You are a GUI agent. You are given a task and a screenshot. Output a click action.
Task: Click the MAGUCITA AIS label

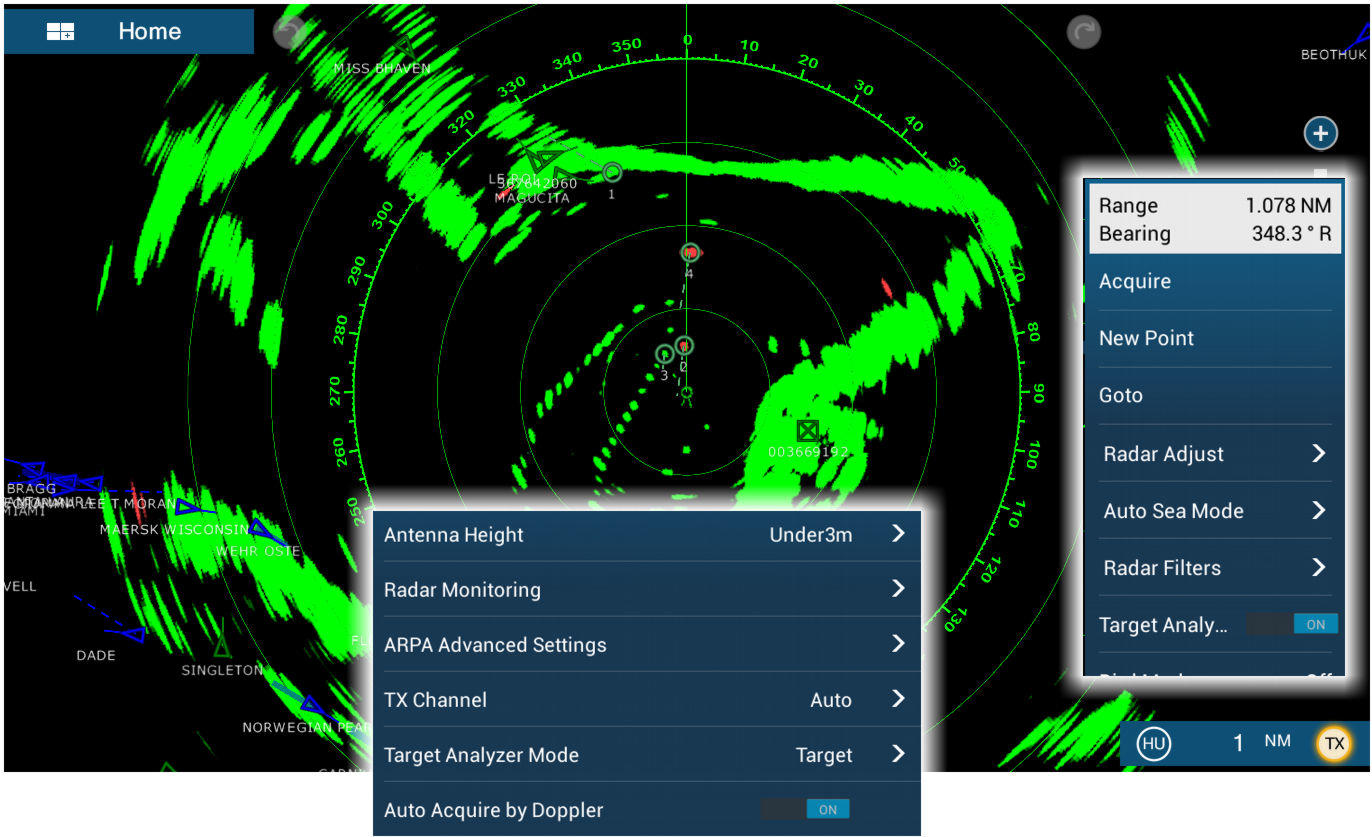pos(532,198)
